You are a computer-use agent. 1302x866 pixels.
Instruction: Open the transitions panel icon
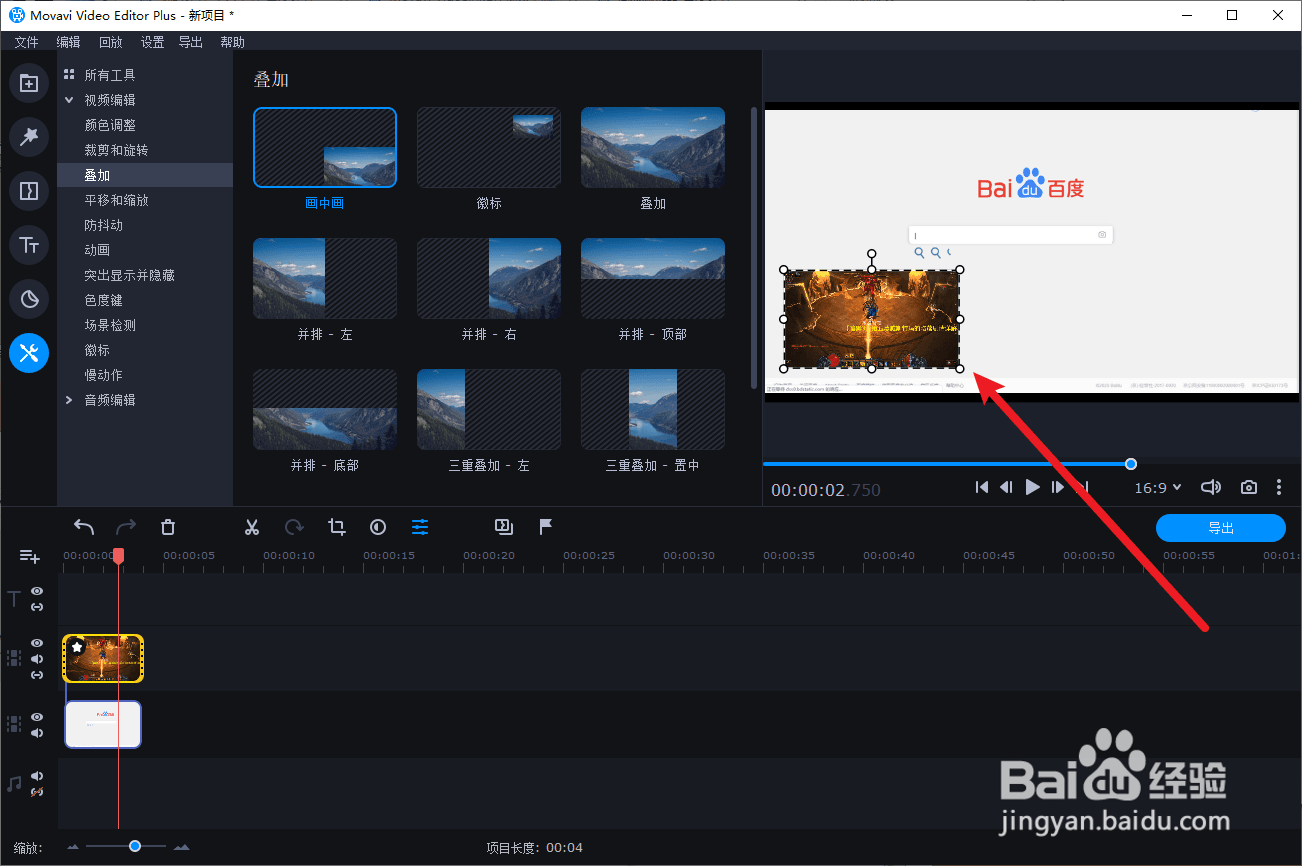[x=29, y=191]
